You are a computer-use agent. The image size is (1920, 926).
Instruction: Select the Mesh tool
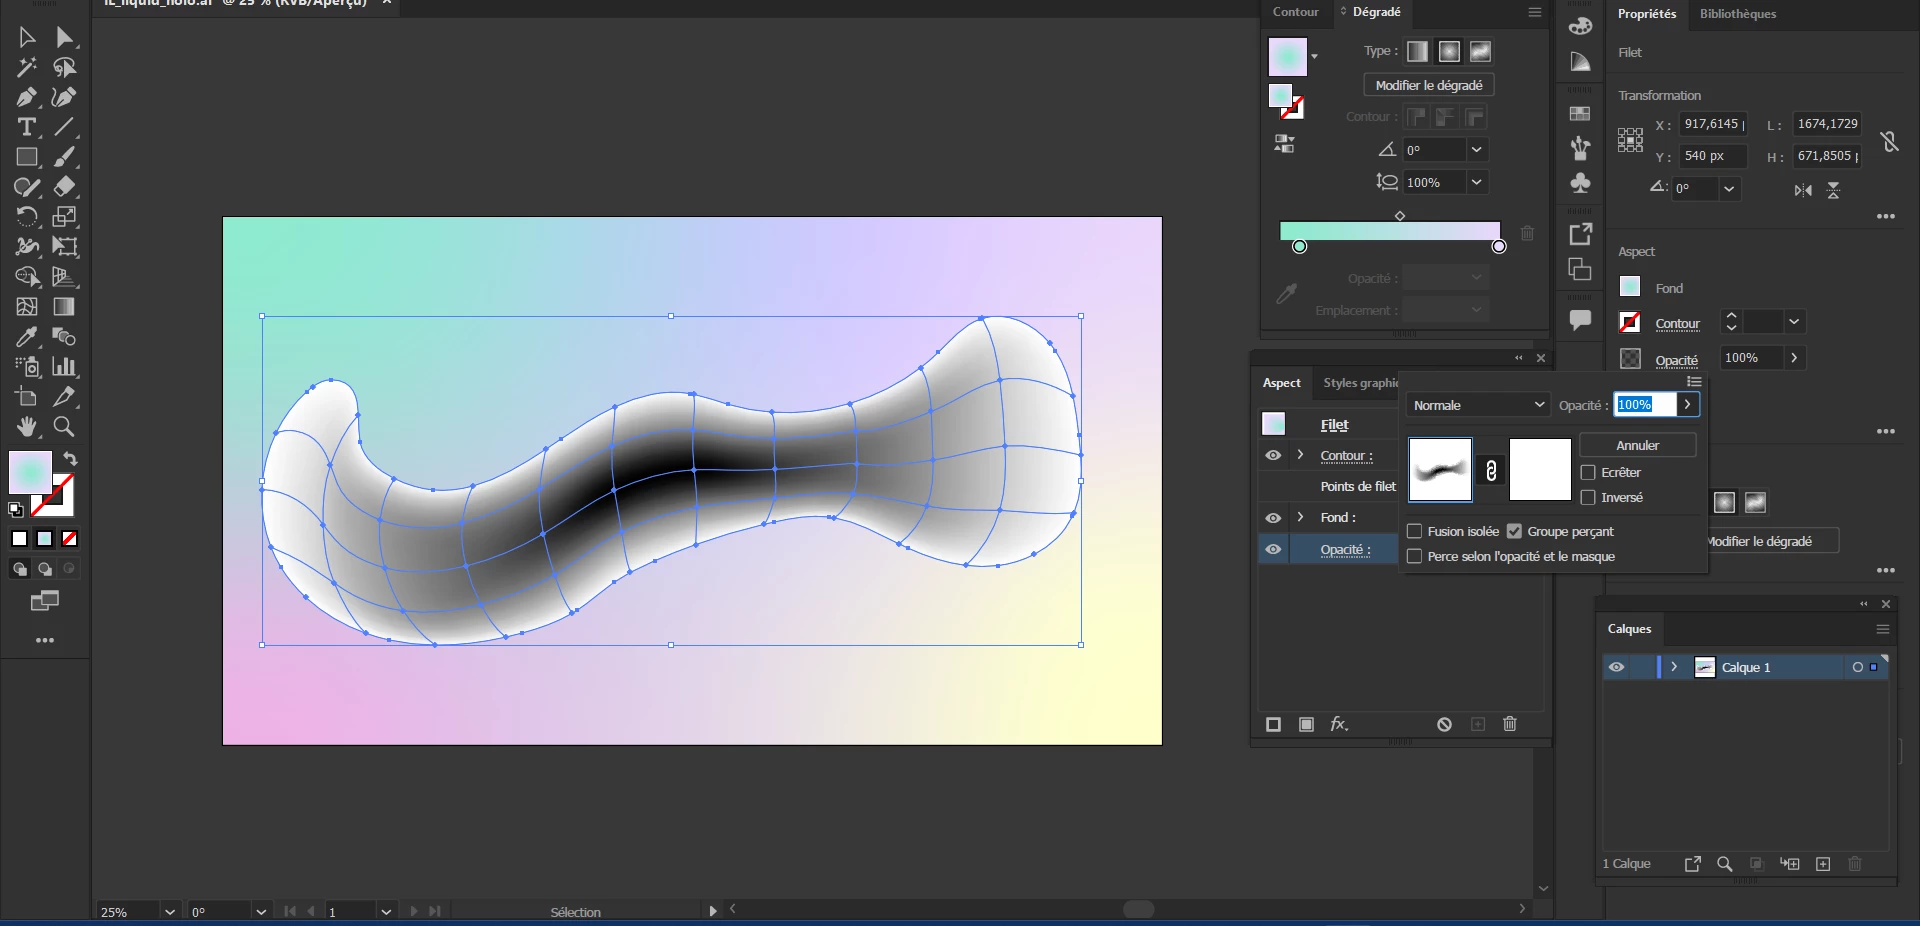[x=27, y=307]
